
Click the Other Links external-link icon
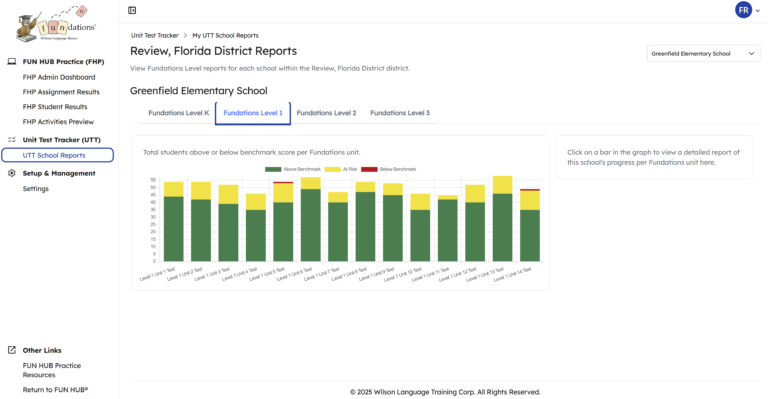(12, 350)
